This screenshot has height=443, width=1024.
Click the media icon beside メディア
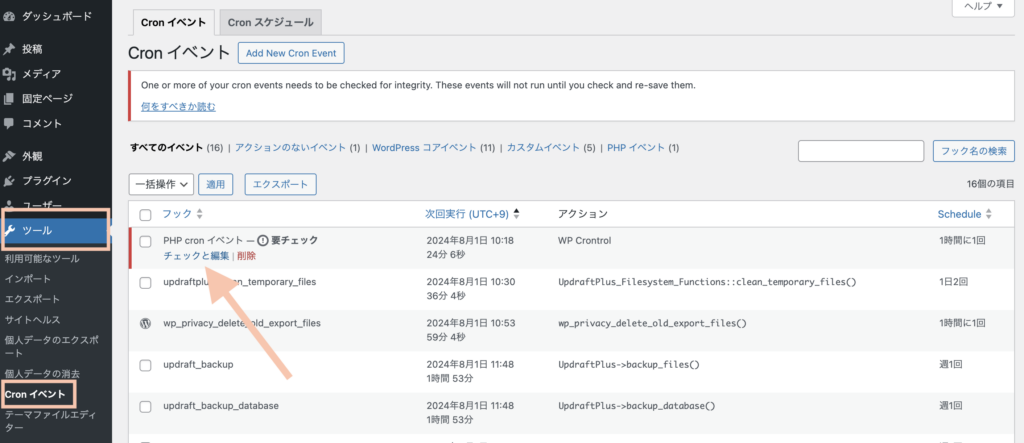(x=9, y=74)
